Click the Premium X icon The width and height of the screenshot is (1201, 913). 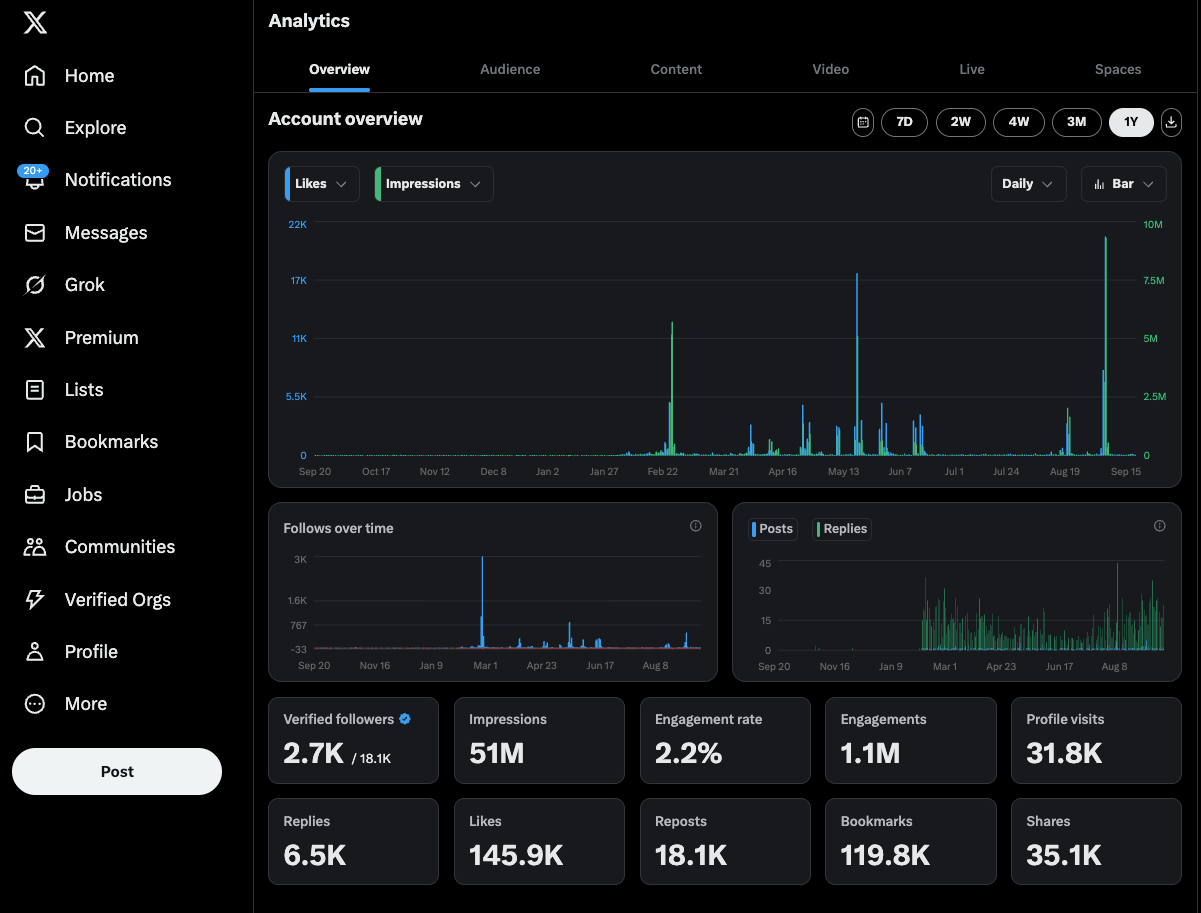point(35,338)
